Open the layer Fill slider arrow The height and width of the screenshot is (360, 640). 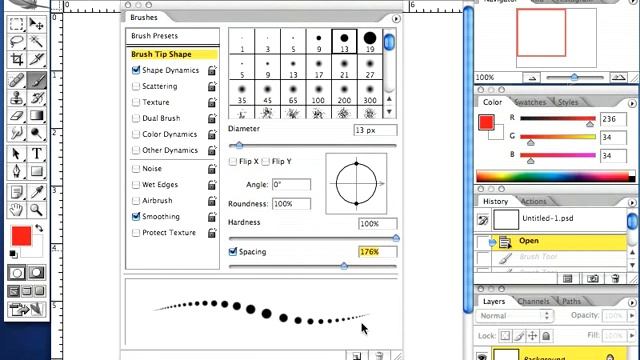click(632, 336)
